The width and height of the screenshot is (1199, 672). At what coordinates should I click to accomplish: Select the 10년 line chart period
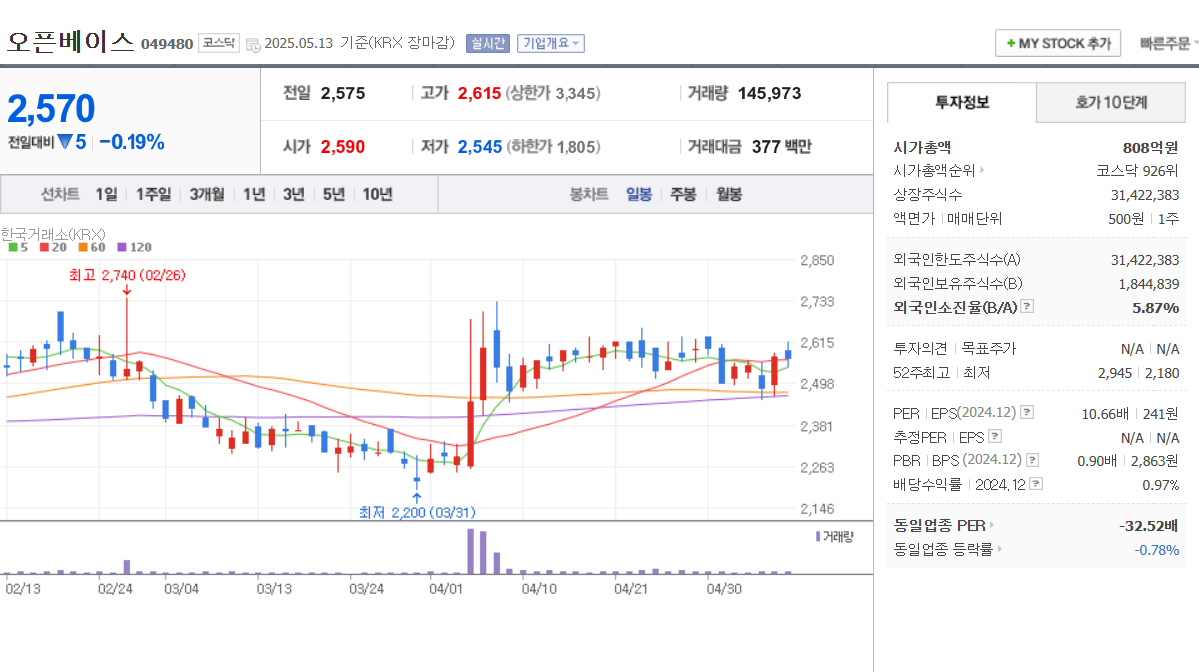pyautogui.click(x=377, y=194)
